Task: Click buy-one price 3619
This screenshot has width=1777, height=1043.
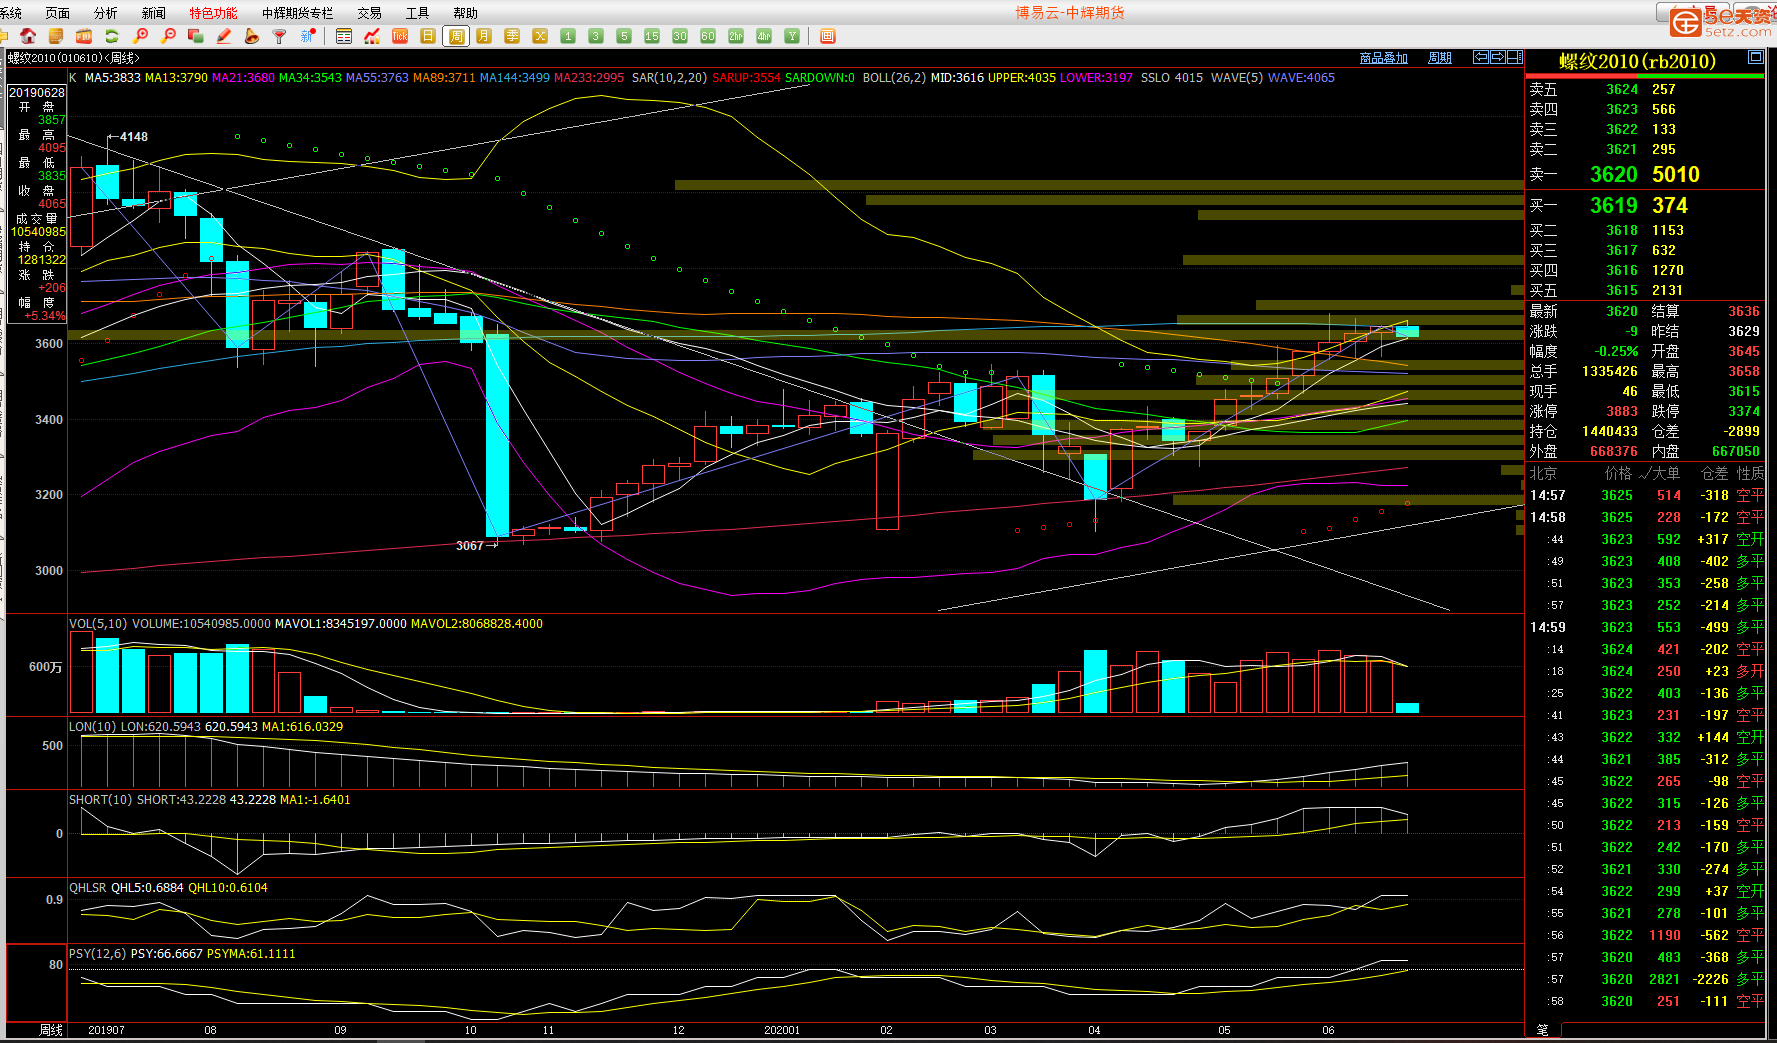Action: (1614, 206)
